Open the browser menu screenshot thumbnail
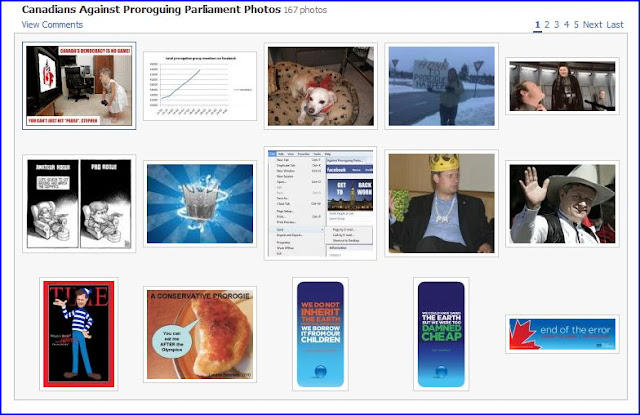 [x=320, y=204]
